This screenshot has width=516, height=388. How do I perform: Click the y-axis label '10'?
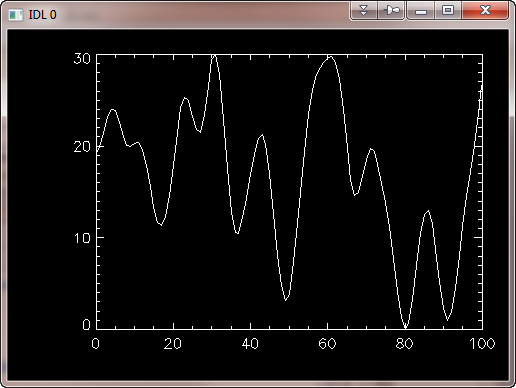[x=82, y=238]
